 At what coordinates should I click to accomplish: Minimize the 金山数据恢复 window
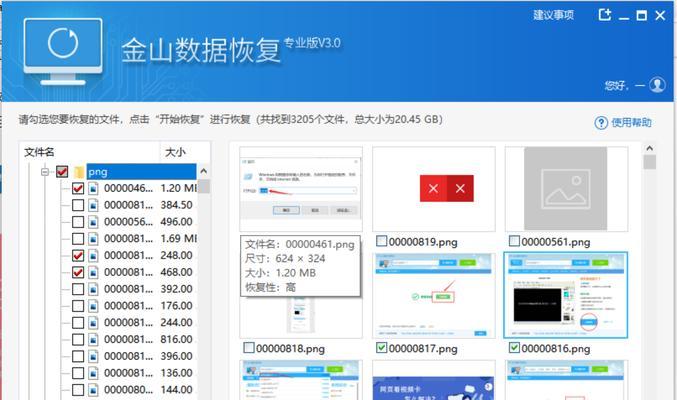[623, 16]
